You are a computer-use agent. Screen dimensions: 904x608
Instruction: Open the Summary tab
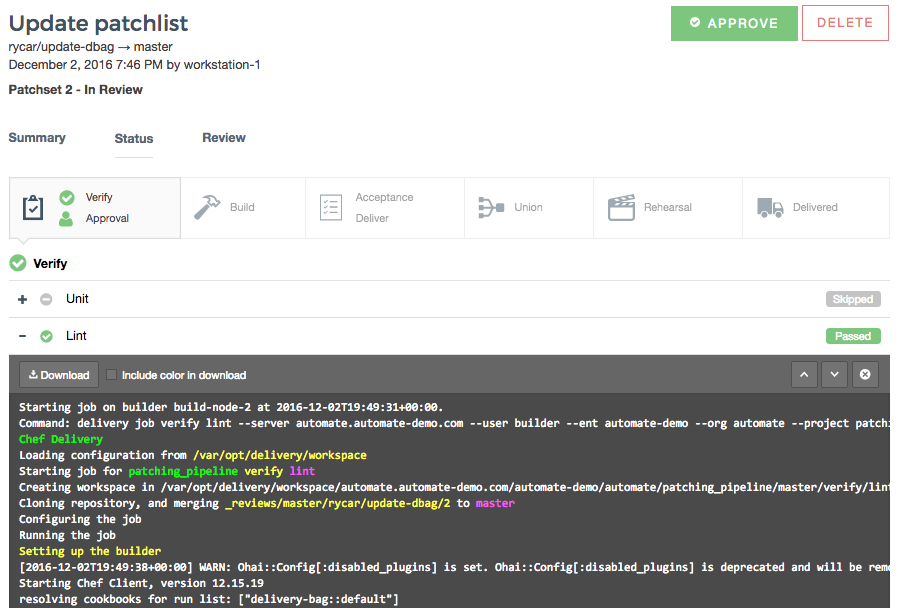pos(37,138)
